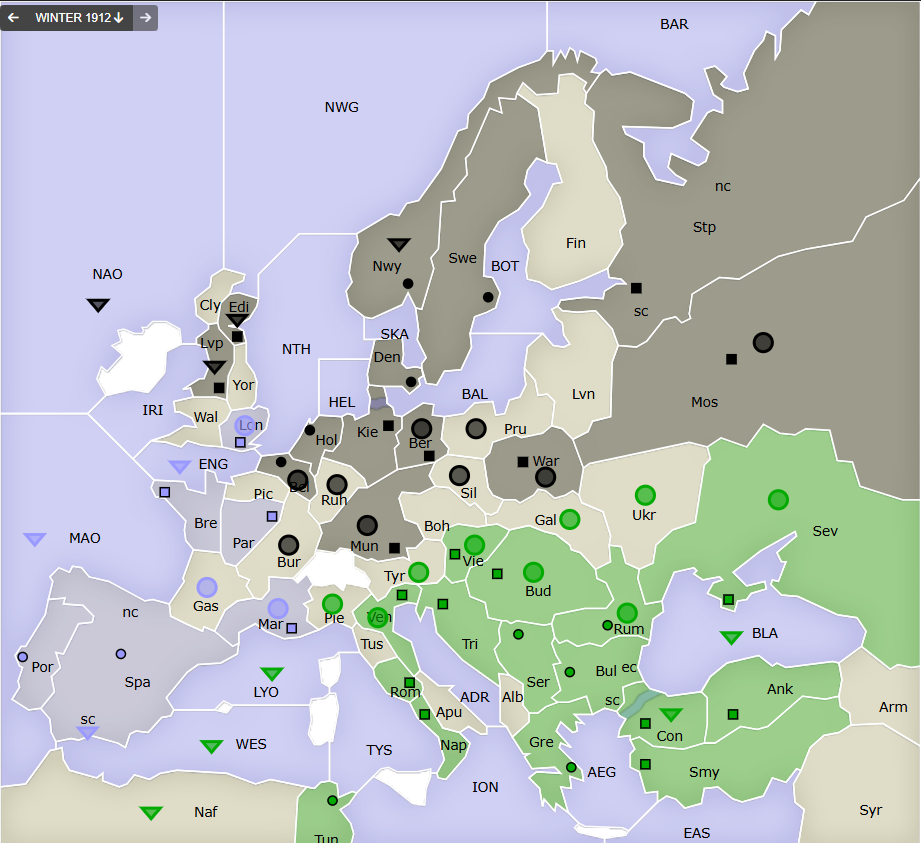Select the green fleet in WES
Viewport: 921px width, 843px height.
coord(211,746)
